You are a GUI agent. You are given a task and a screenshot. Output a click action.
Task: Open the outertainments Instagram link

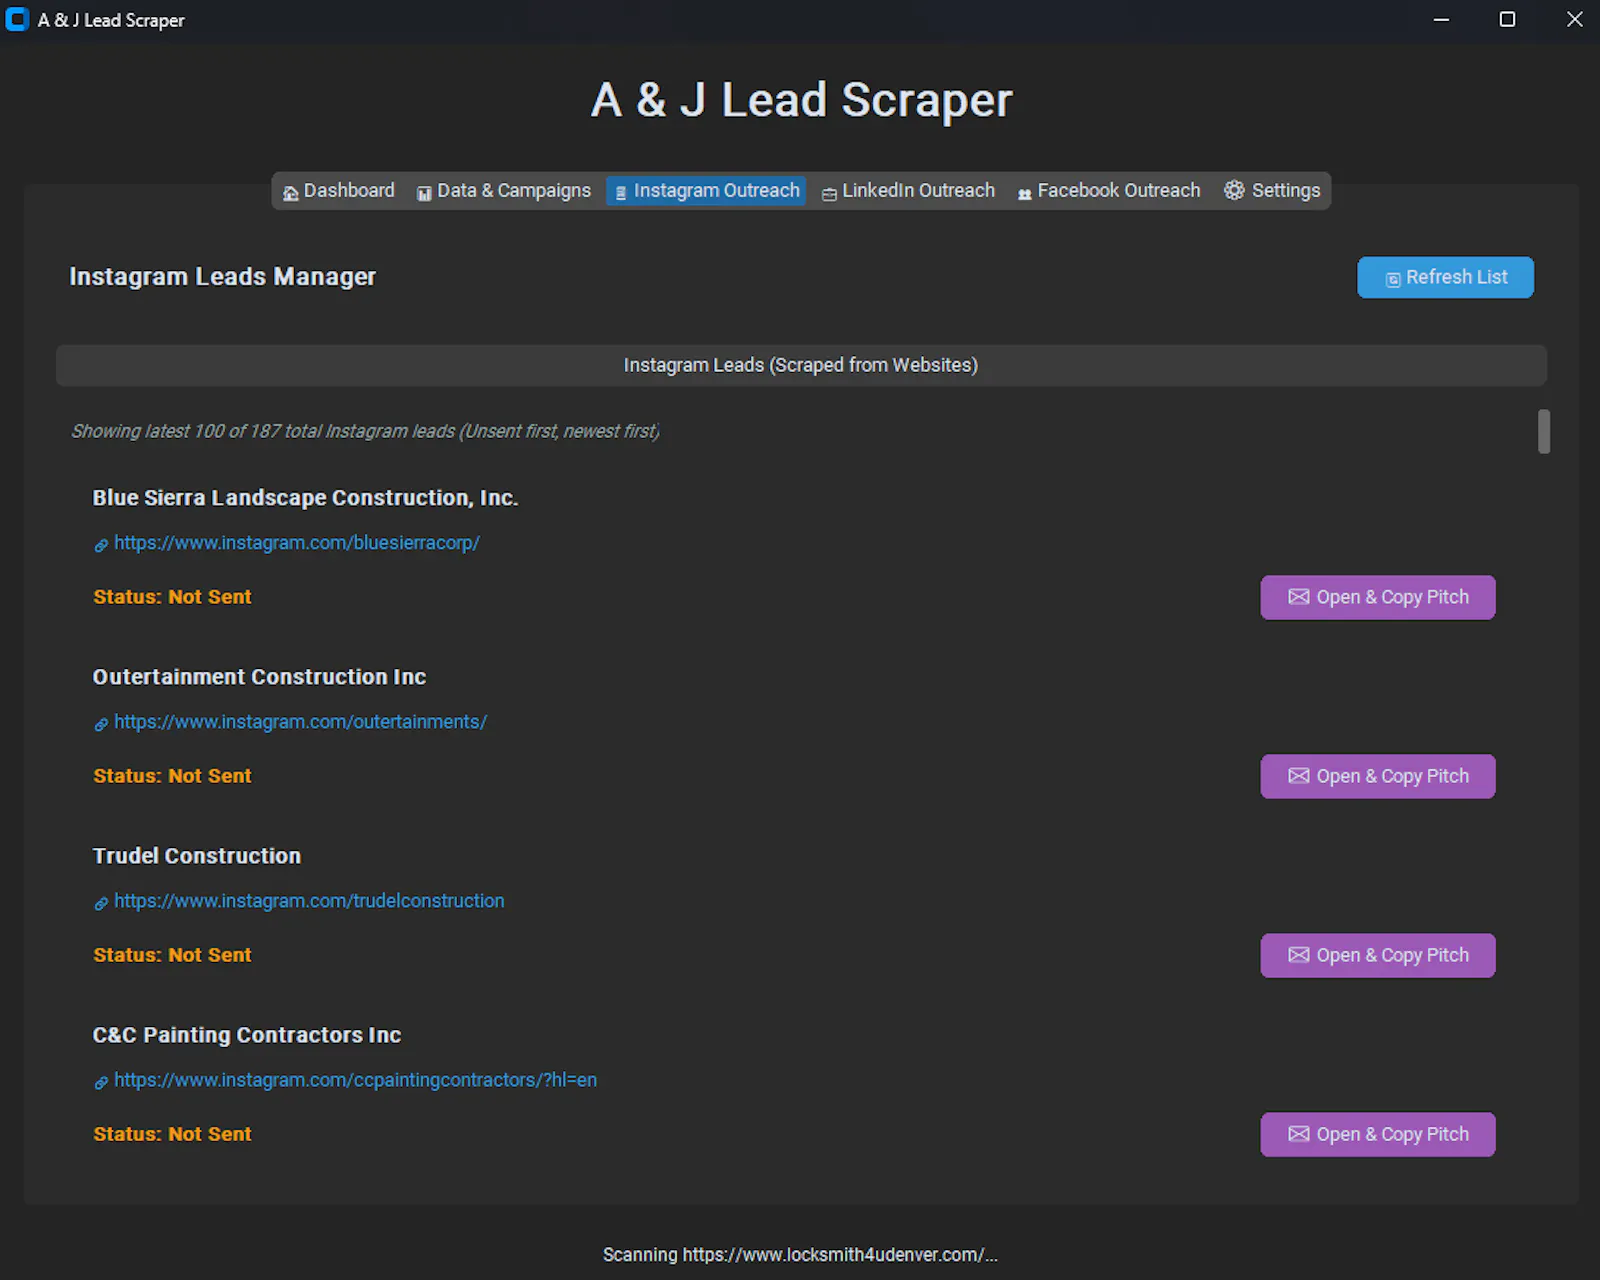300,722
